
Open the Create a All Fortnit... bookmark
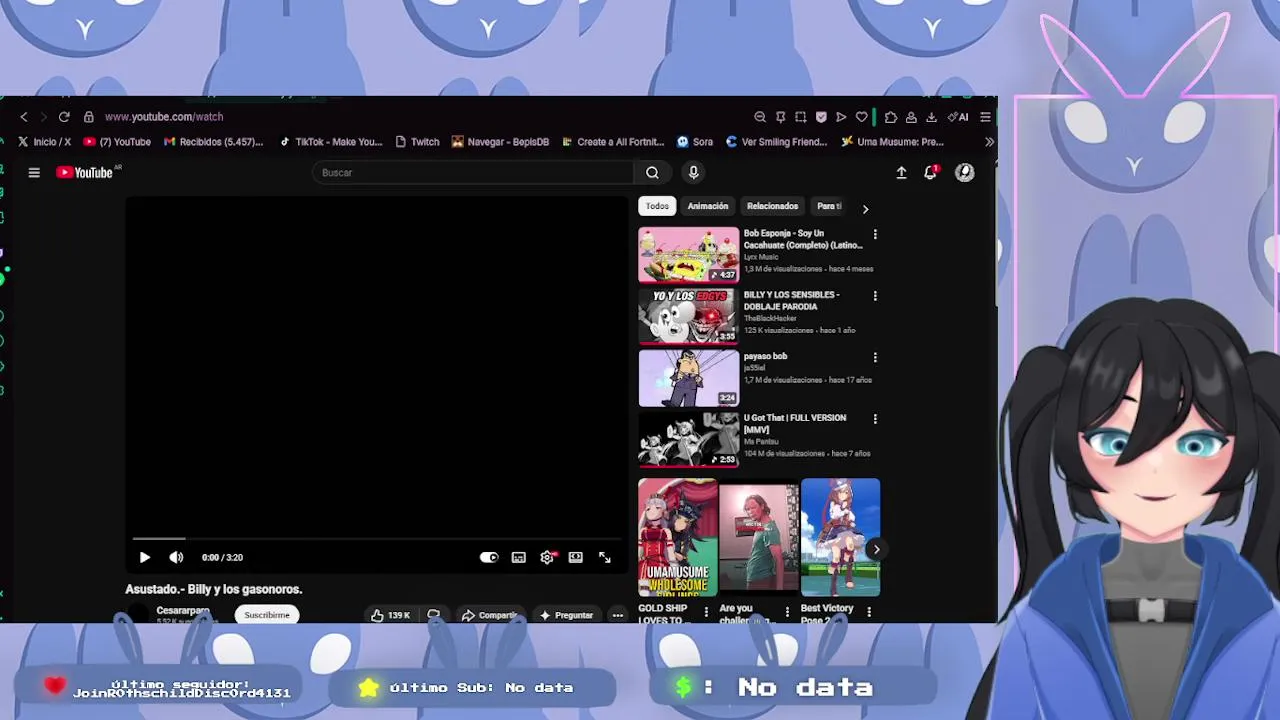tap(614, 142)
